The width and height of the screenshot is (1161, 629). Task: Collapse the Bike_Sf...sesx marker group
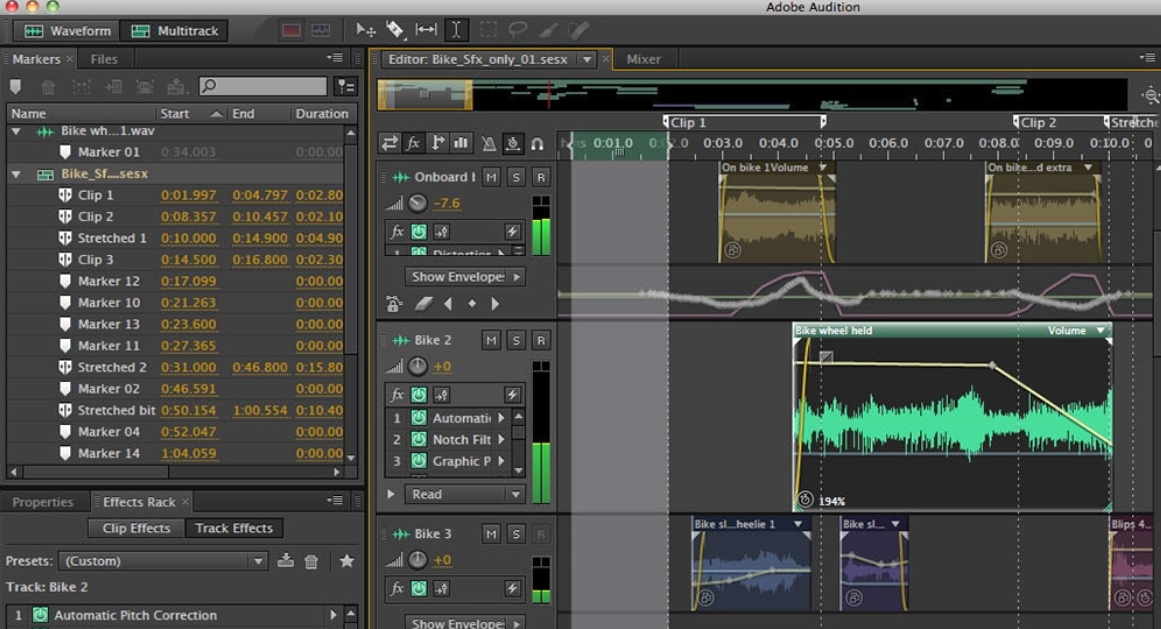point(16,174)
